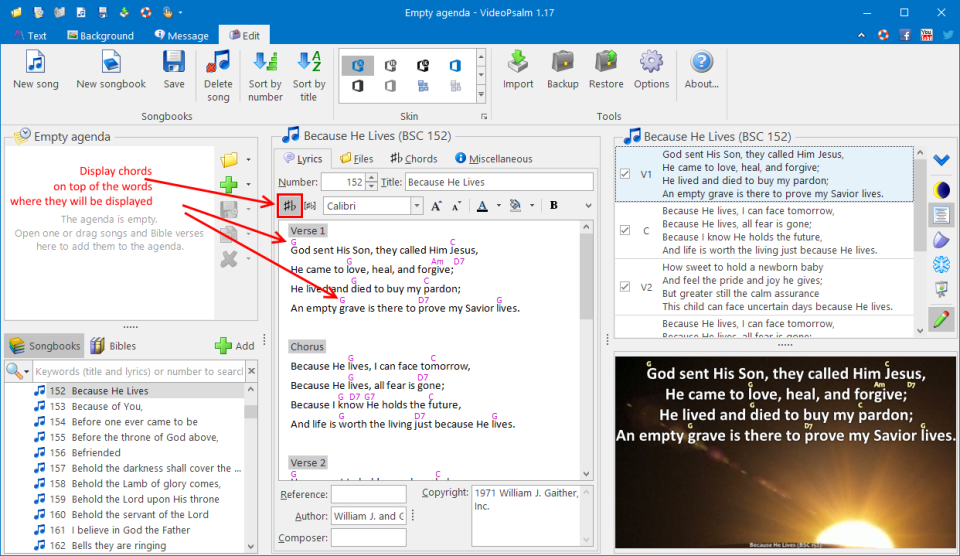
Task: Create a New songbook
Action: tap(111, 63)
